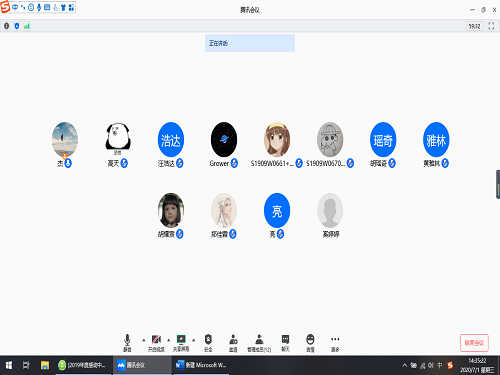Open the Share Screen option
The width and height of the screenshot is (500, 375).
pos(181,343)
